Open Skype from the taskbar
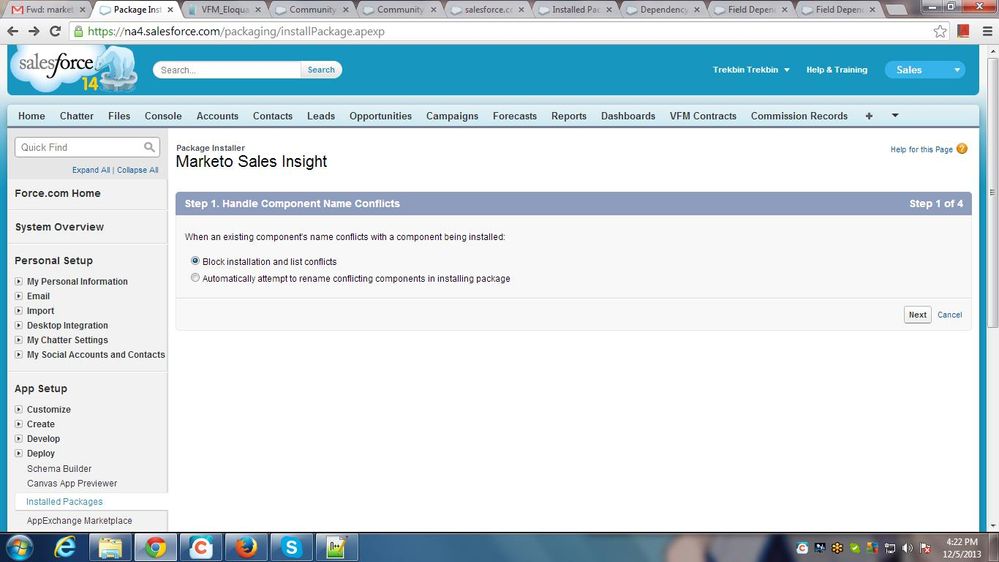 point(291,547)
